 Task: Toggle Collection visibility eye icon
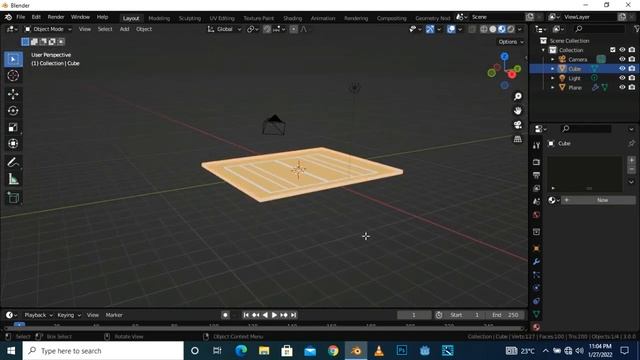(622, 50)
